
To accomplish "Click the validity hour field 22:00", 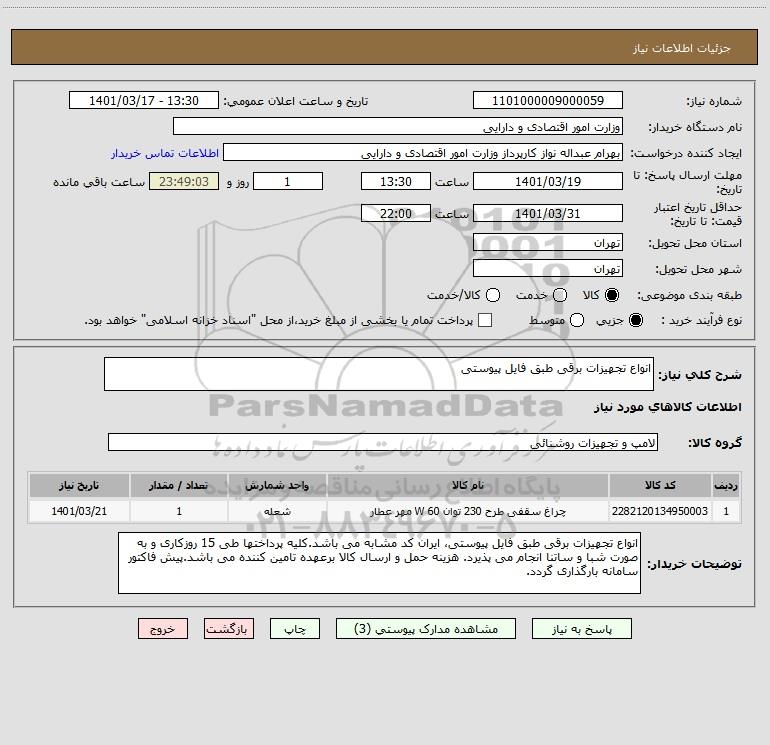I will point(396,213).
